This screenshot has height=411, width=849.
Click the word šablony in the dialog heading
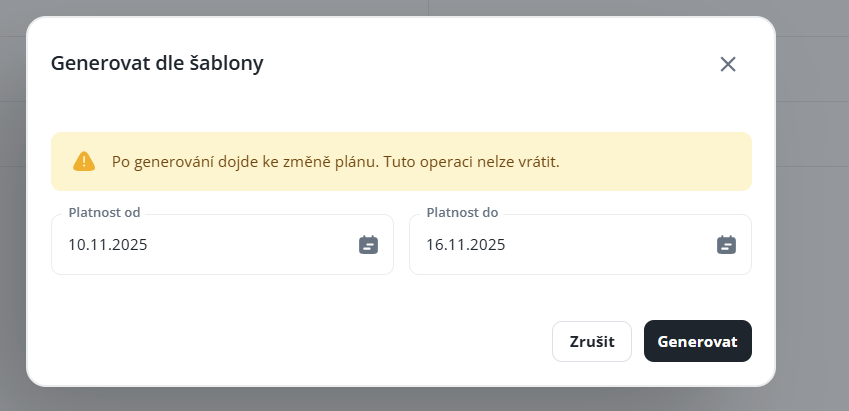pos(229,64)
